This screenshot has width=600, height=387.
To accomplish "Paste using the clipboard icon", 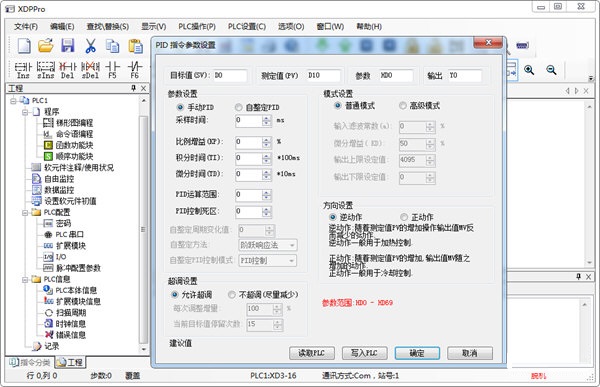I will pyautogui.click(x=135, y=46).
